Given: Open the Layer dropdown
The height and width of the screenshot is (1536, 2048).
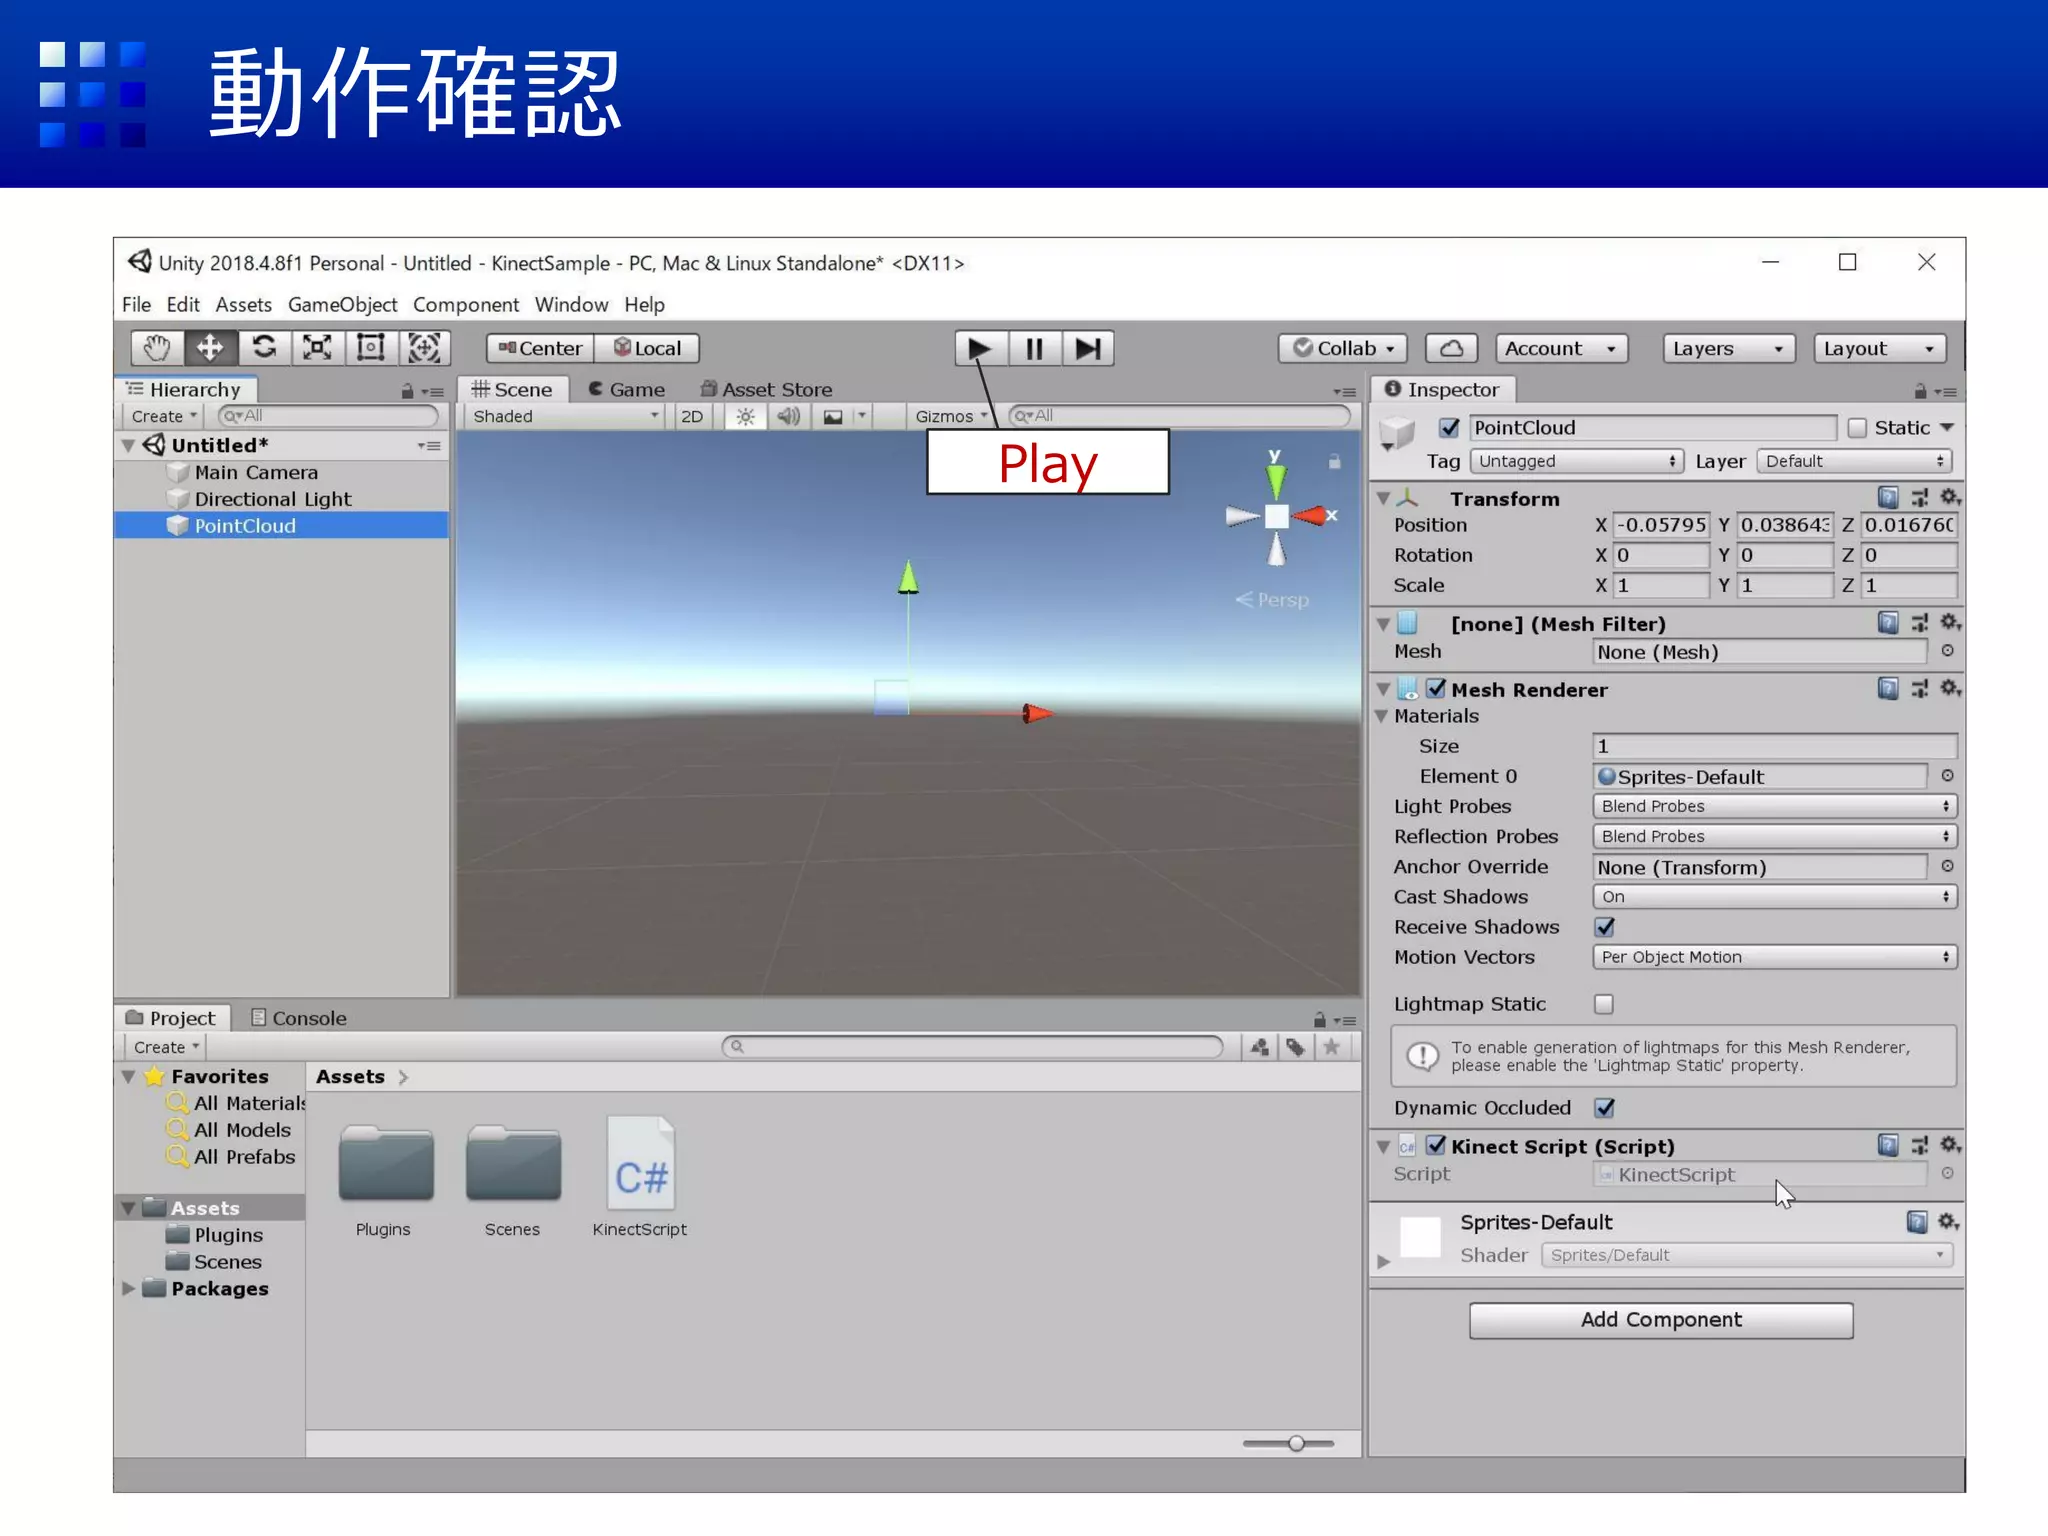Looking at the screenshot, I should click(1855, 461).
